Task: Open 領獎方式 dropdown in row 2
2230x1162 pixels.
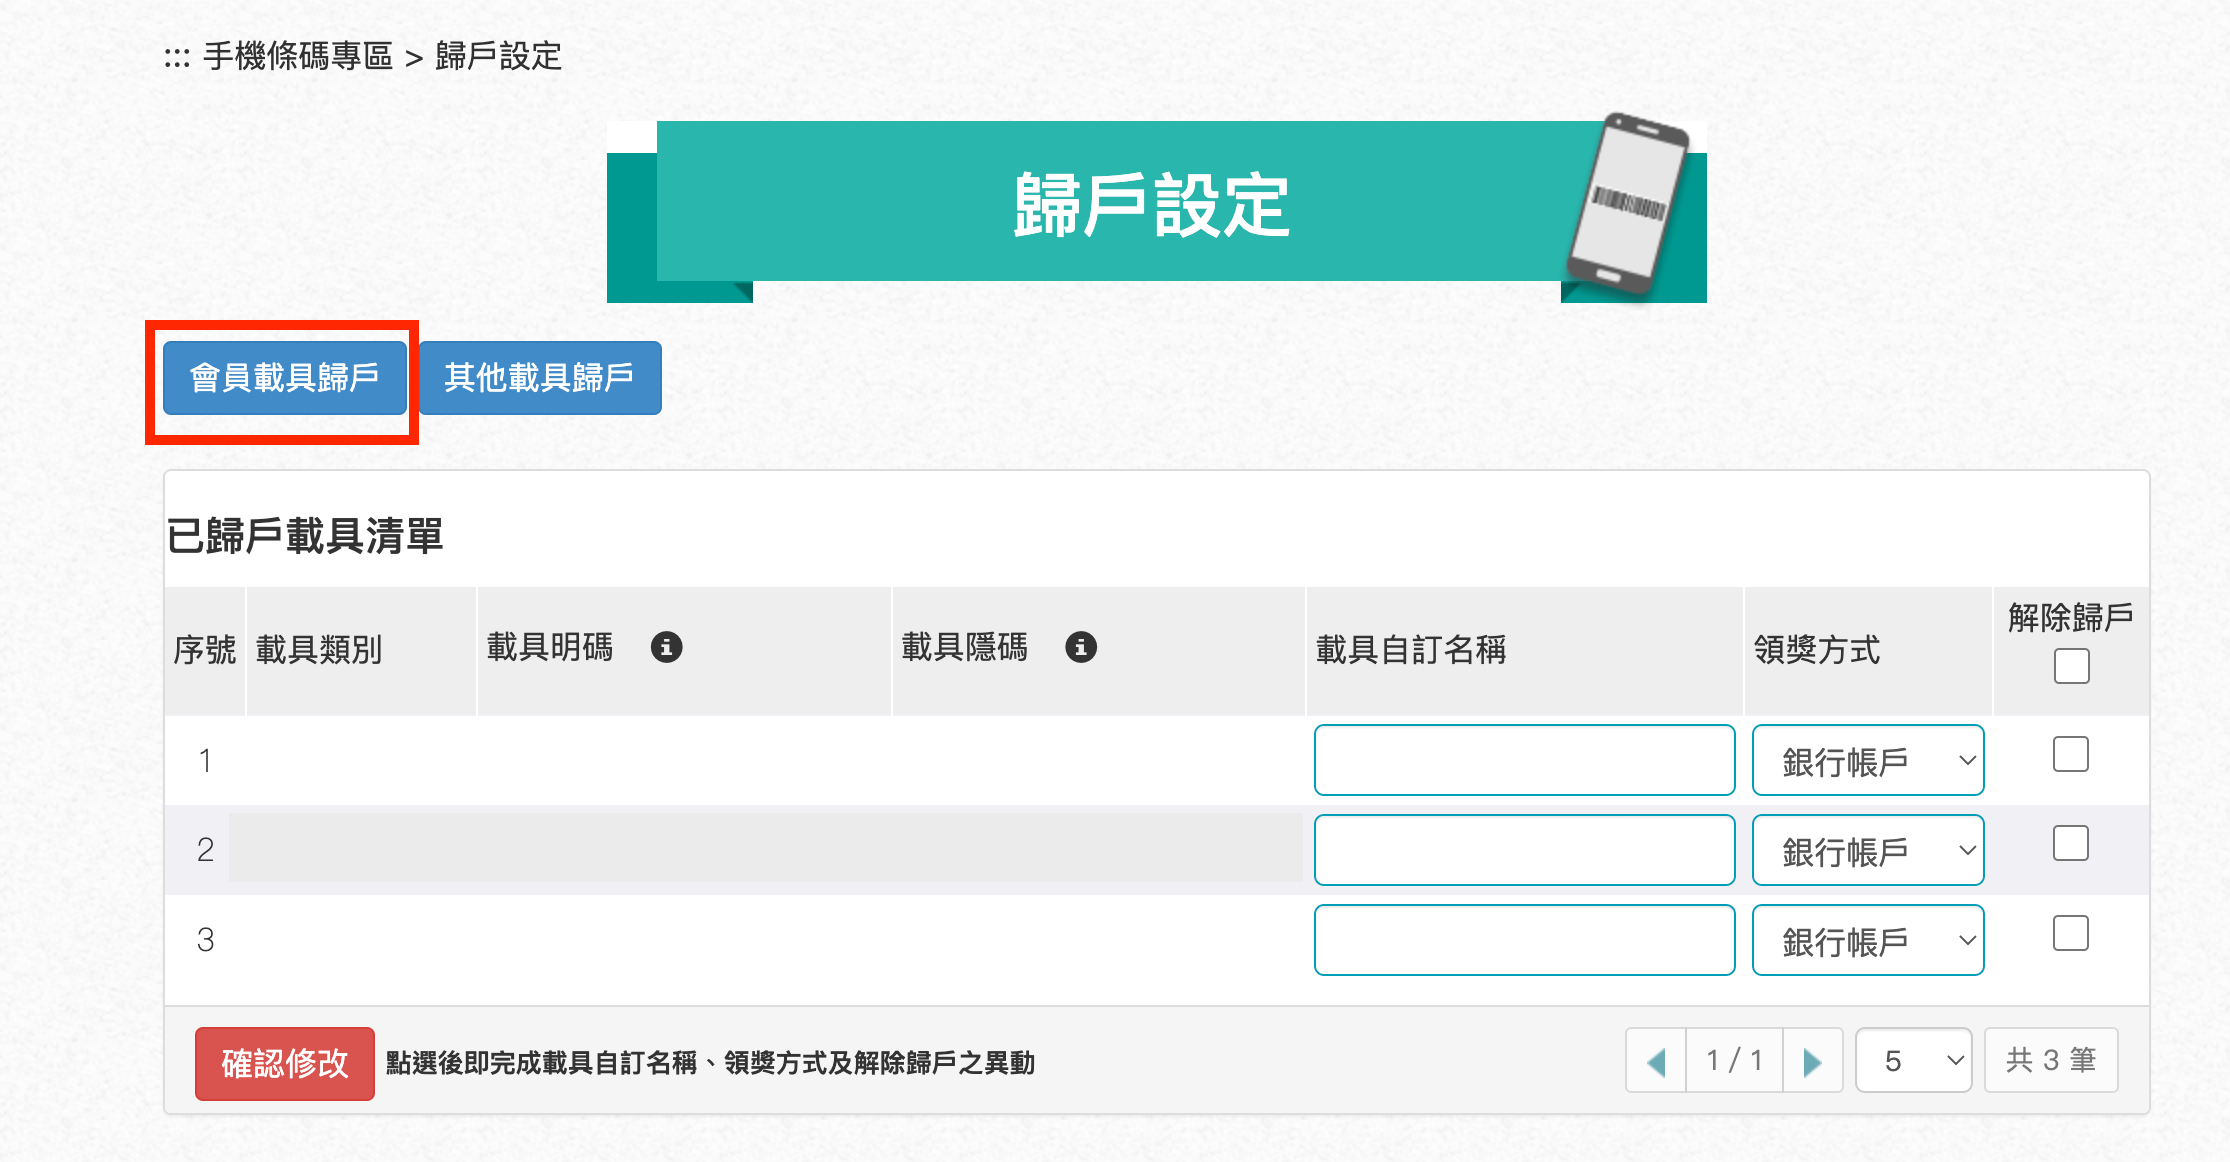Action: 1868,850
